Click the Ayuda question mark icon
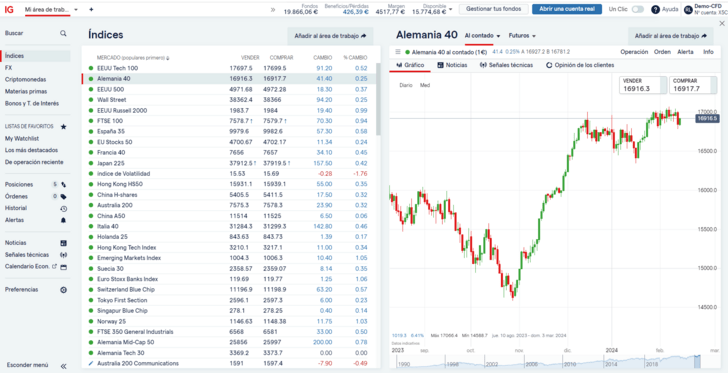This screenshot has height=373, width=728. (655, 9)
